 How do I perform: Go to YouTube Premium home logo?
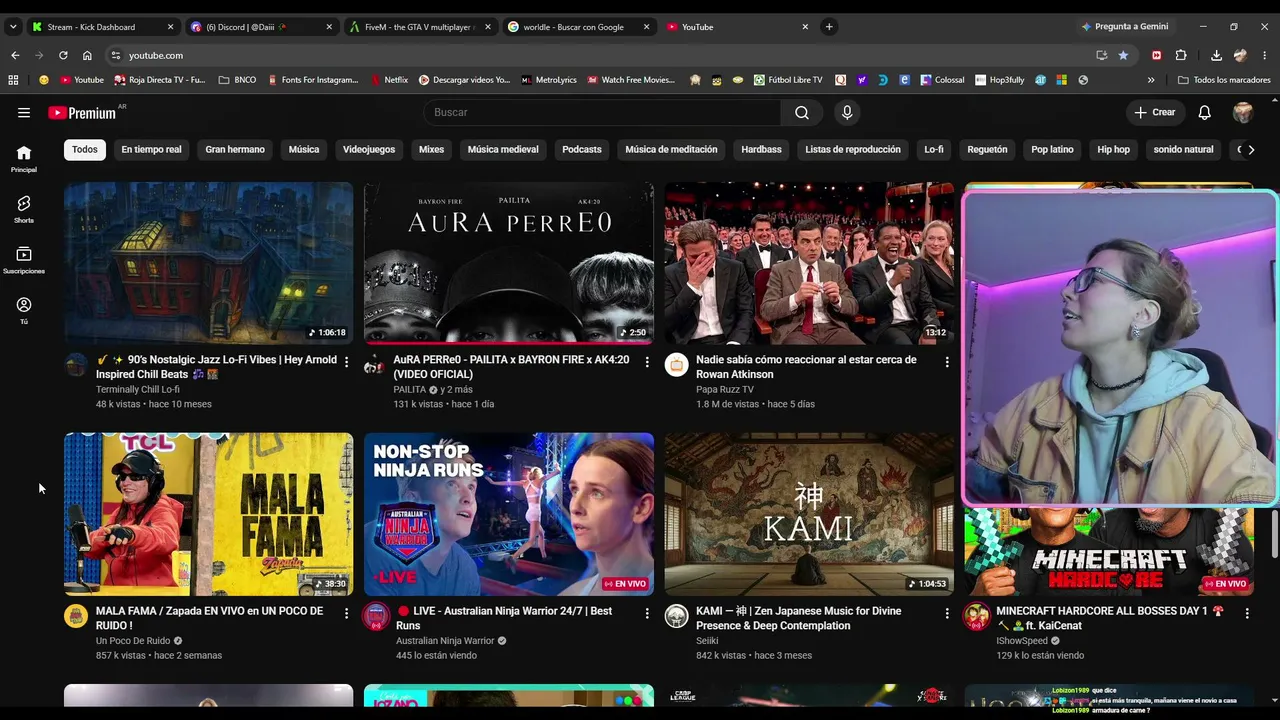[x=82, y=113]
